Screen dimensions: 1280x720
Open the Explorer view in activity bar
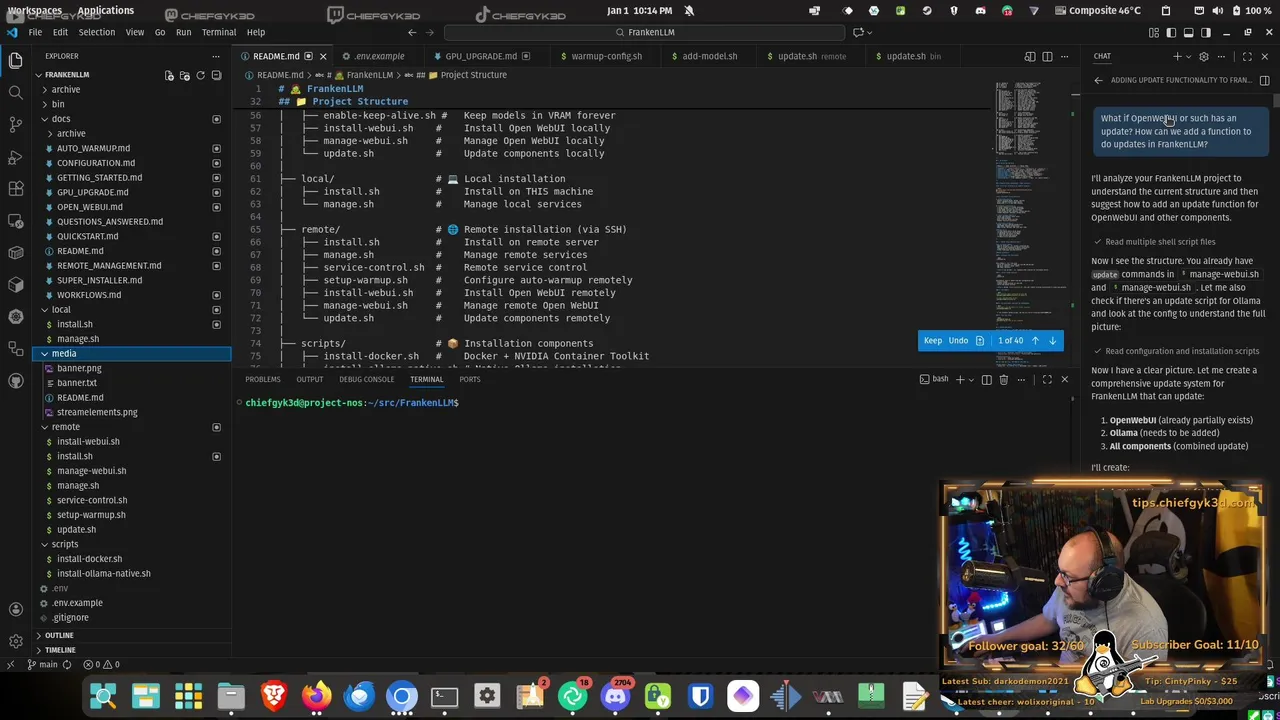point(15,61)
